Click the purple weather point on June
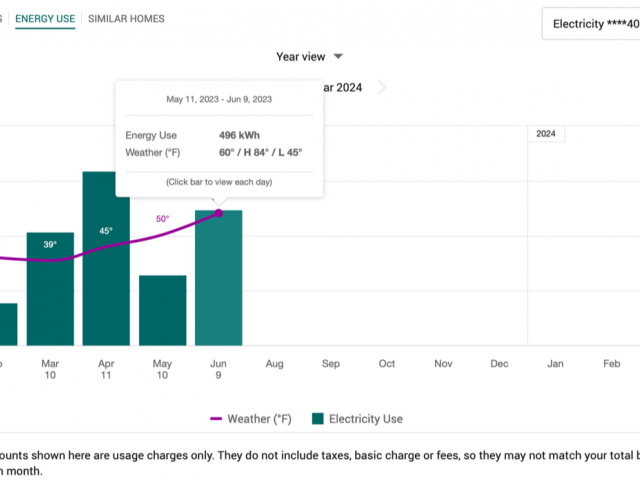This screenshot has width=640, height=480. coord(218,213)
